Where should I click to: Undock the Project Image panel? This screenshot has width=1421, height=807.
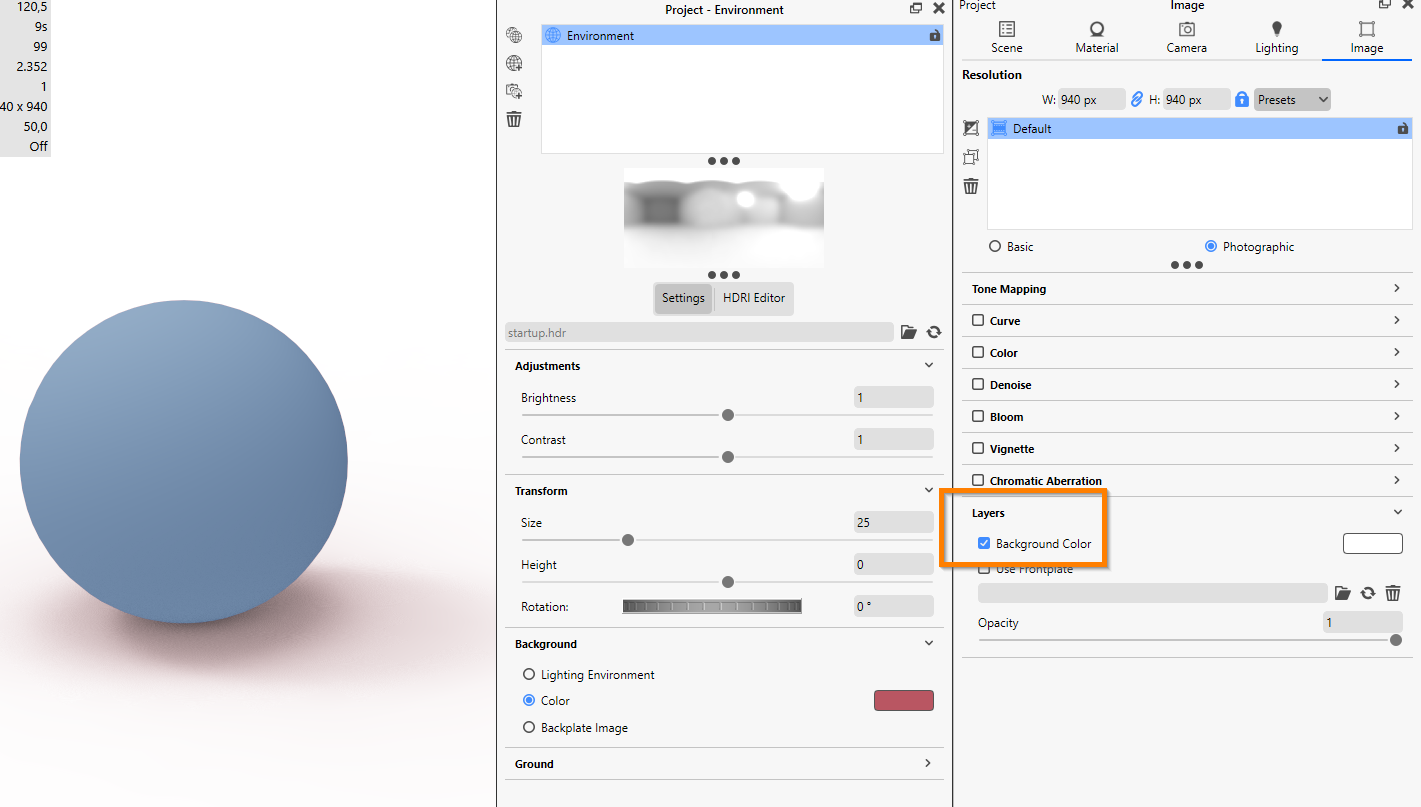pyautogui.click(x=1386, y=4)
